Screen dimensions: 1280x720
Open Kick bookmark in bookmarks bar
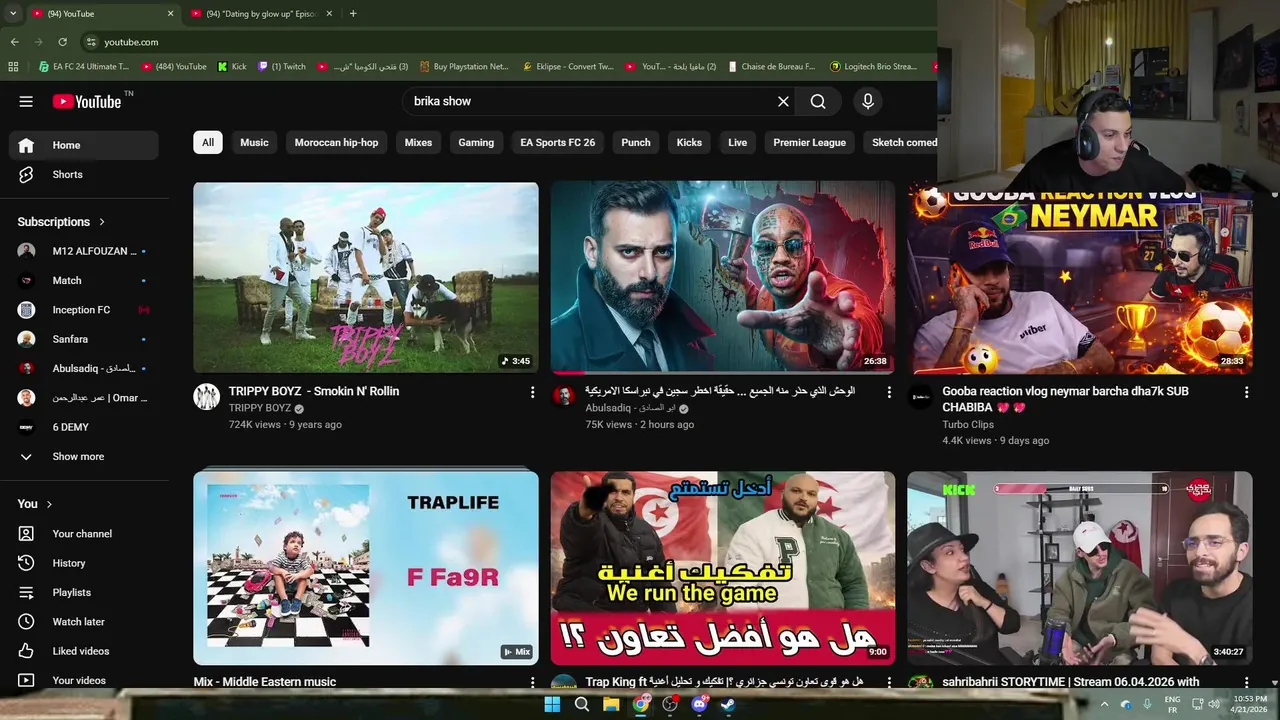232,67
